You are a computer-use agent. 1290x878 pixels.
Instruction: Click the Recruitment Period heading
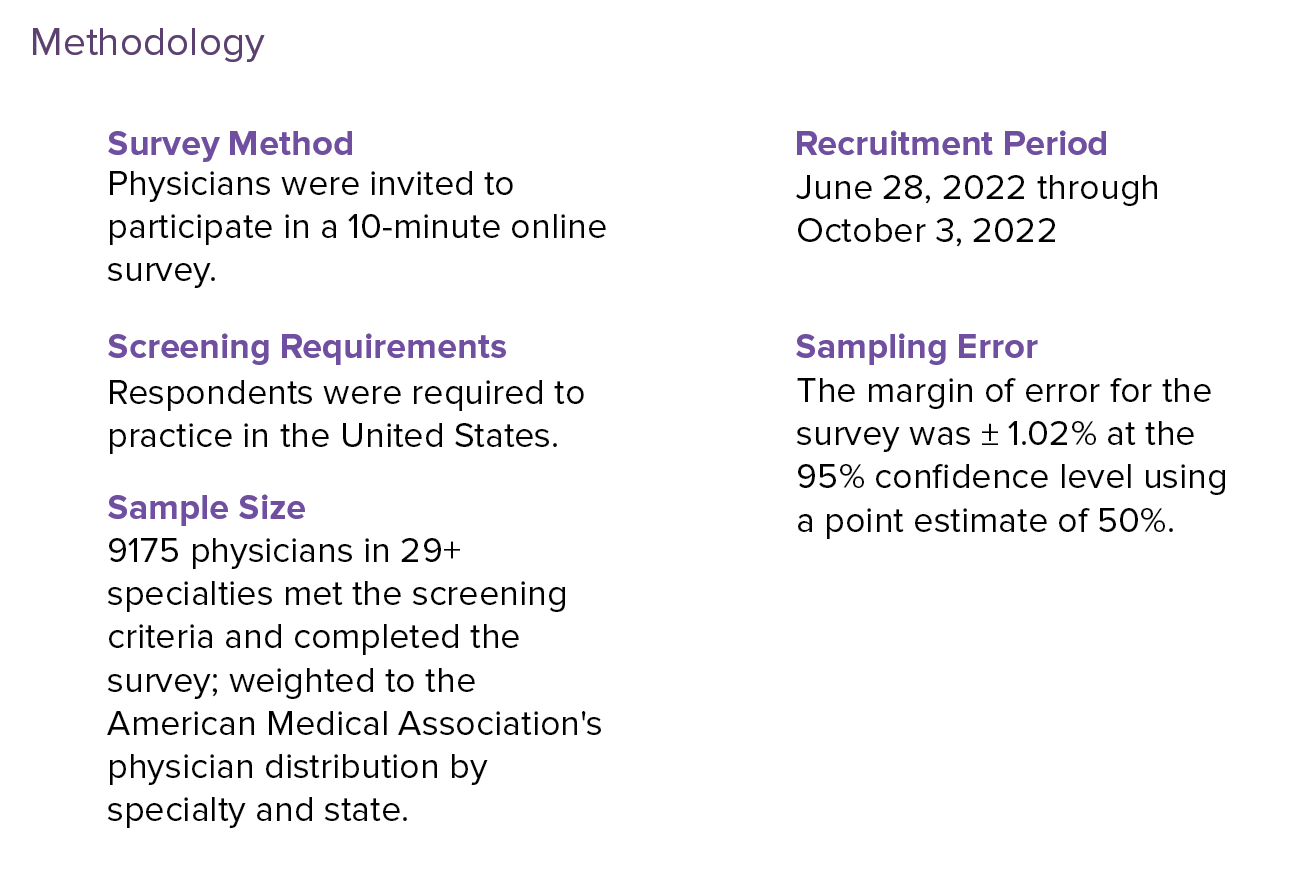pyautogui.click(x=951, y=144)
